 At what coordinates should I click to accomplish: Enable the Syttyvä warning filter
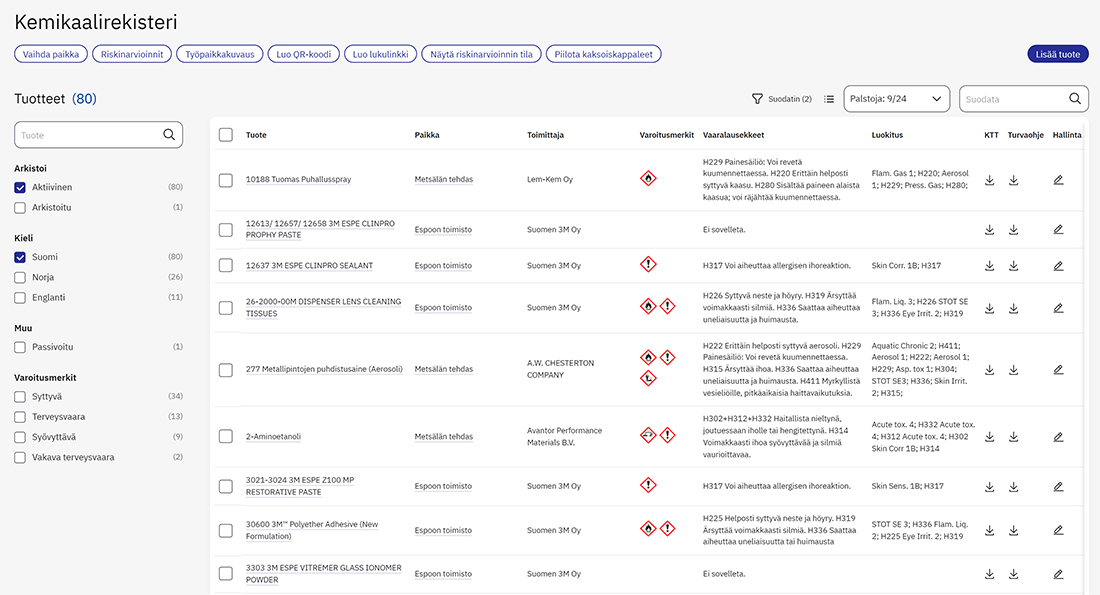click(20, 396)
